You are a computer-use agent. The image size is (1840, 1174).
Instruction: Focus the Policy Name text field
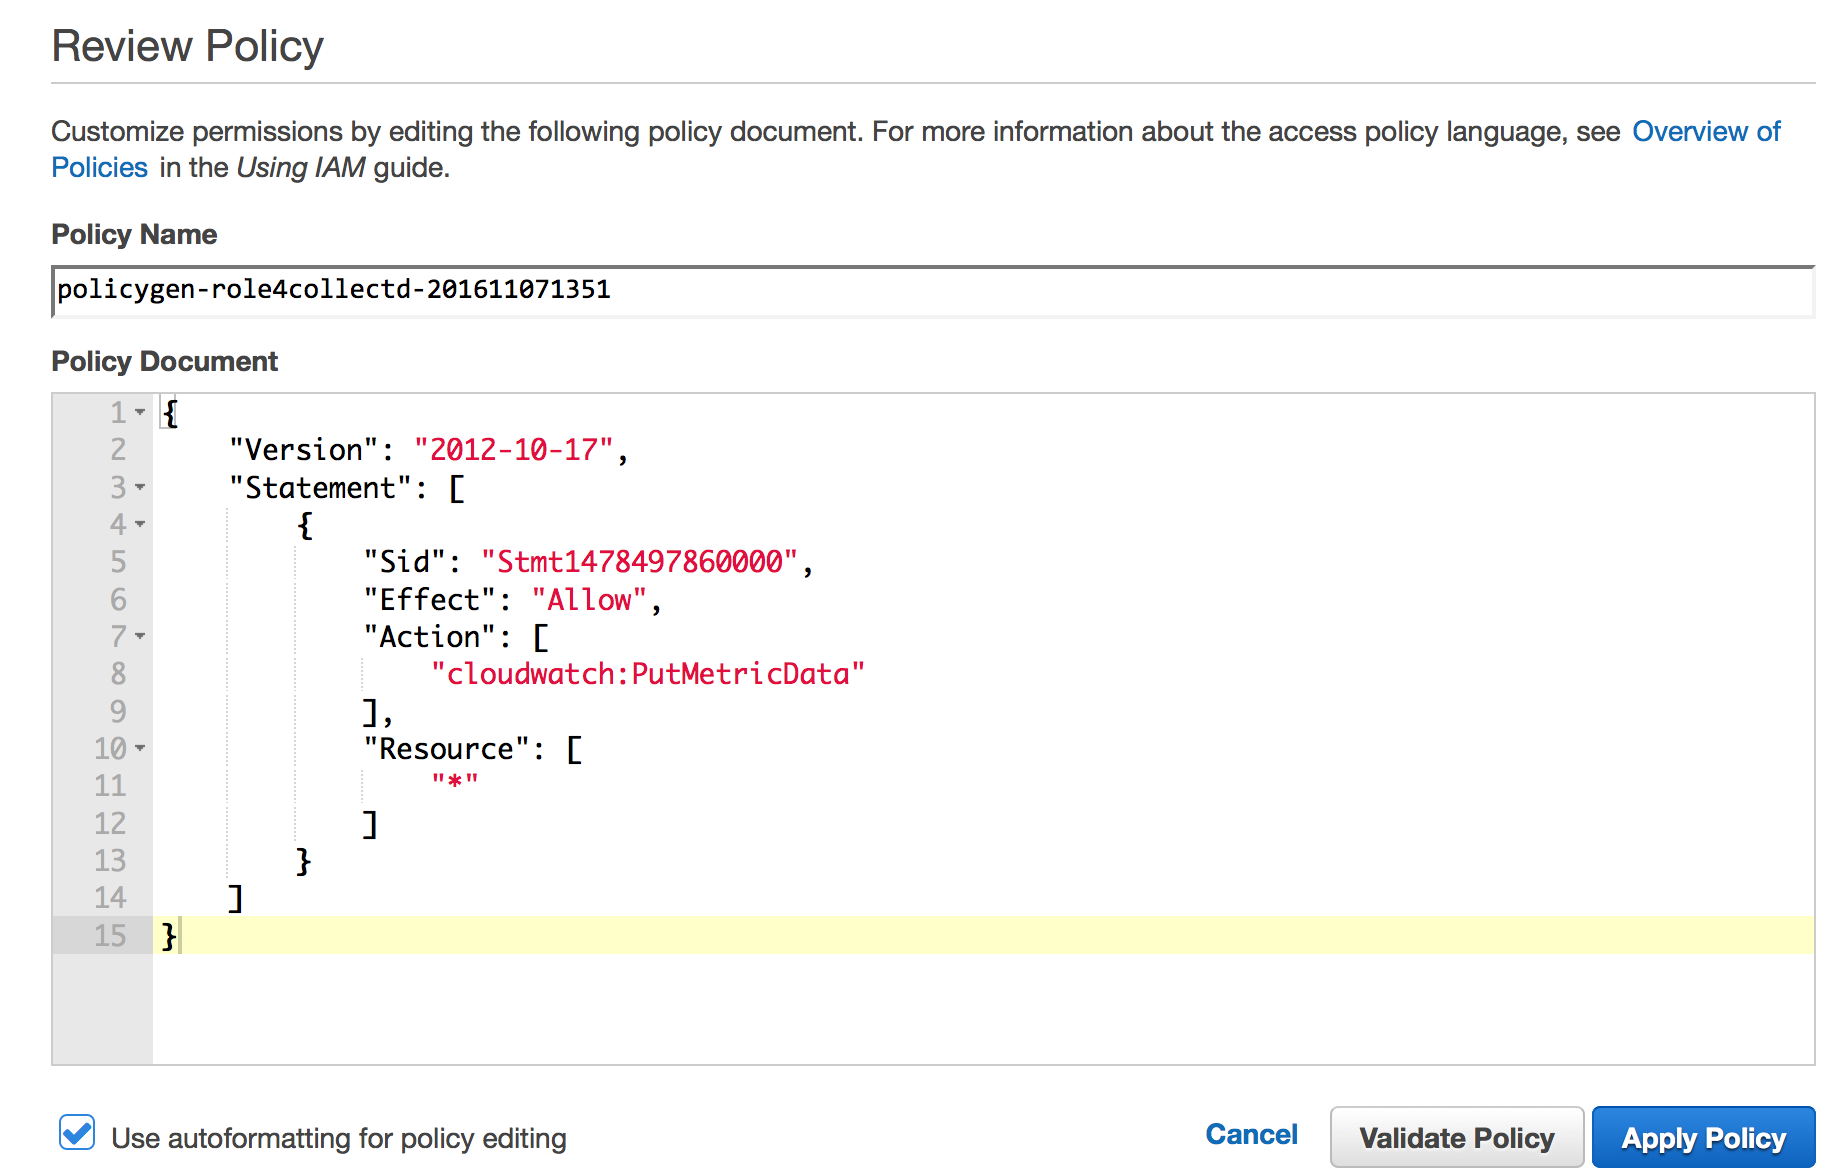pyautogui.click(x=930, y=291)
